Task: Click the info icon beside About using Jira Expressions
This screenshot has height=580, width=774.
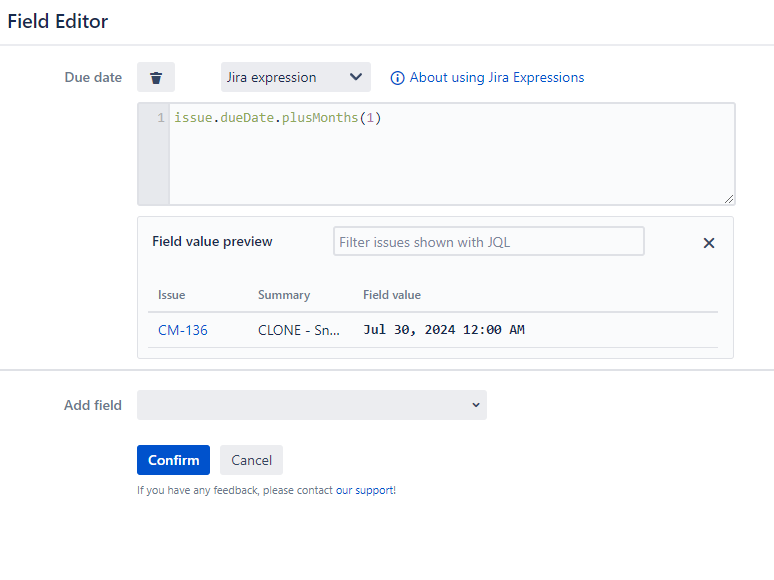Action: point(397,78)
